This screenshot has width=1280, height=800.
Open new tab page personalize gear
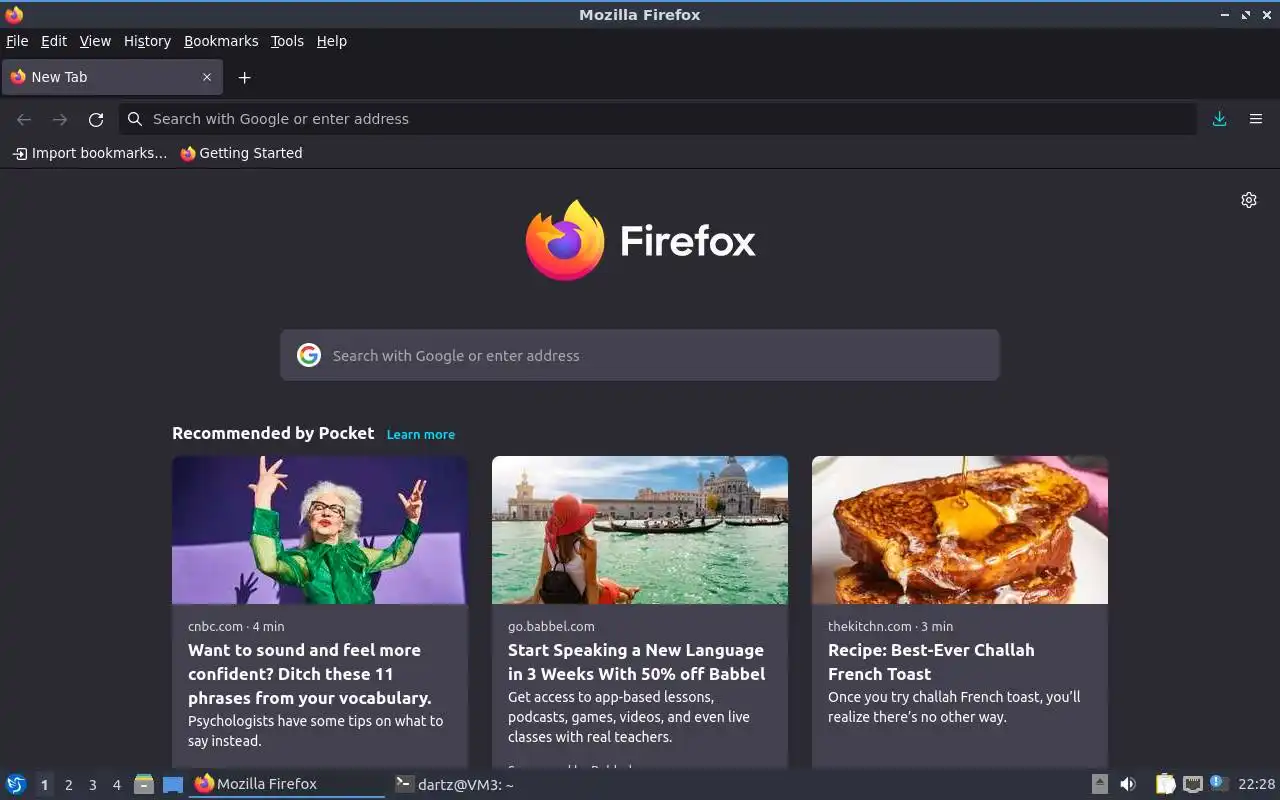pos(1249,200)
